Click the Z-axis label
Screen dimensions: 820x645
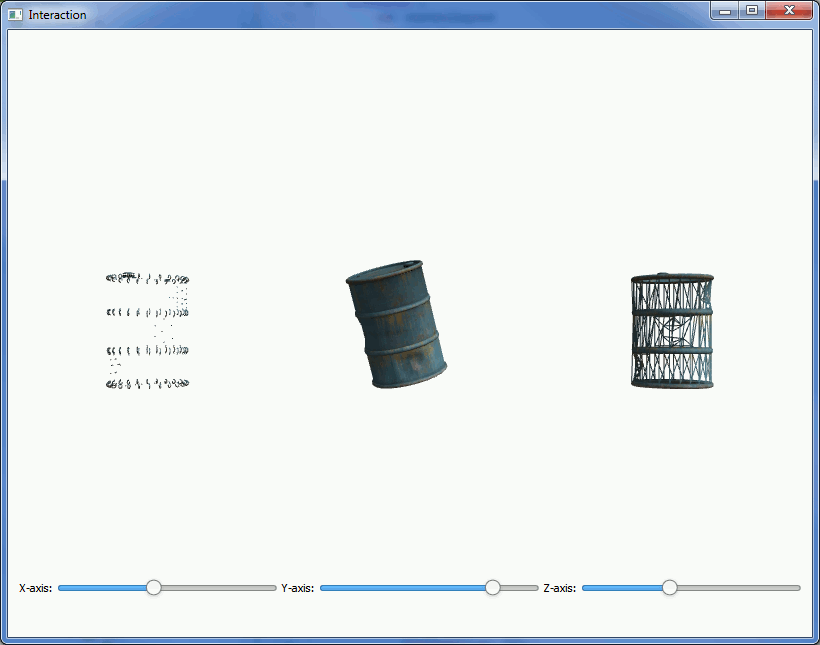(559, 588)
